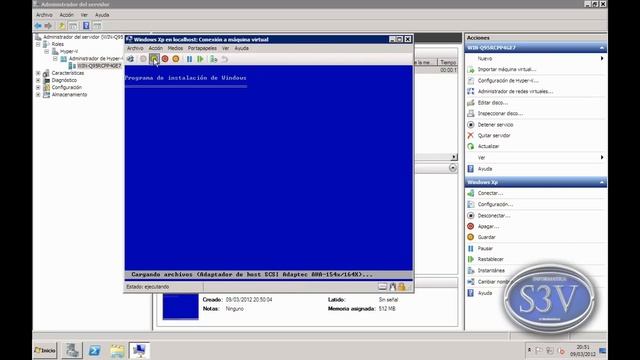Click Instantánea action for Windows Xp
The height and width of the screenshot is (360, 640).
(491, 271)
